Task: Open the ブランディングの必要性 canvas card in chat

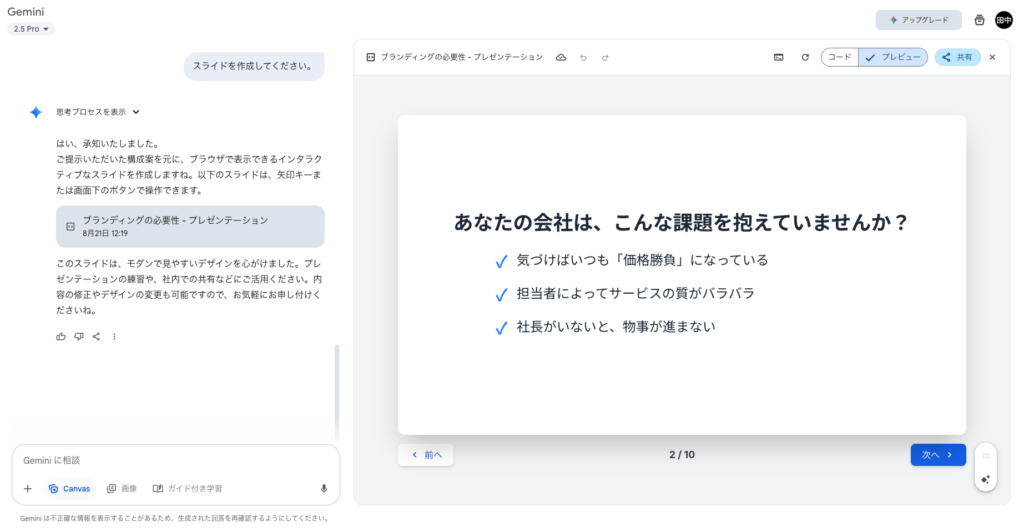Action: 190,227
